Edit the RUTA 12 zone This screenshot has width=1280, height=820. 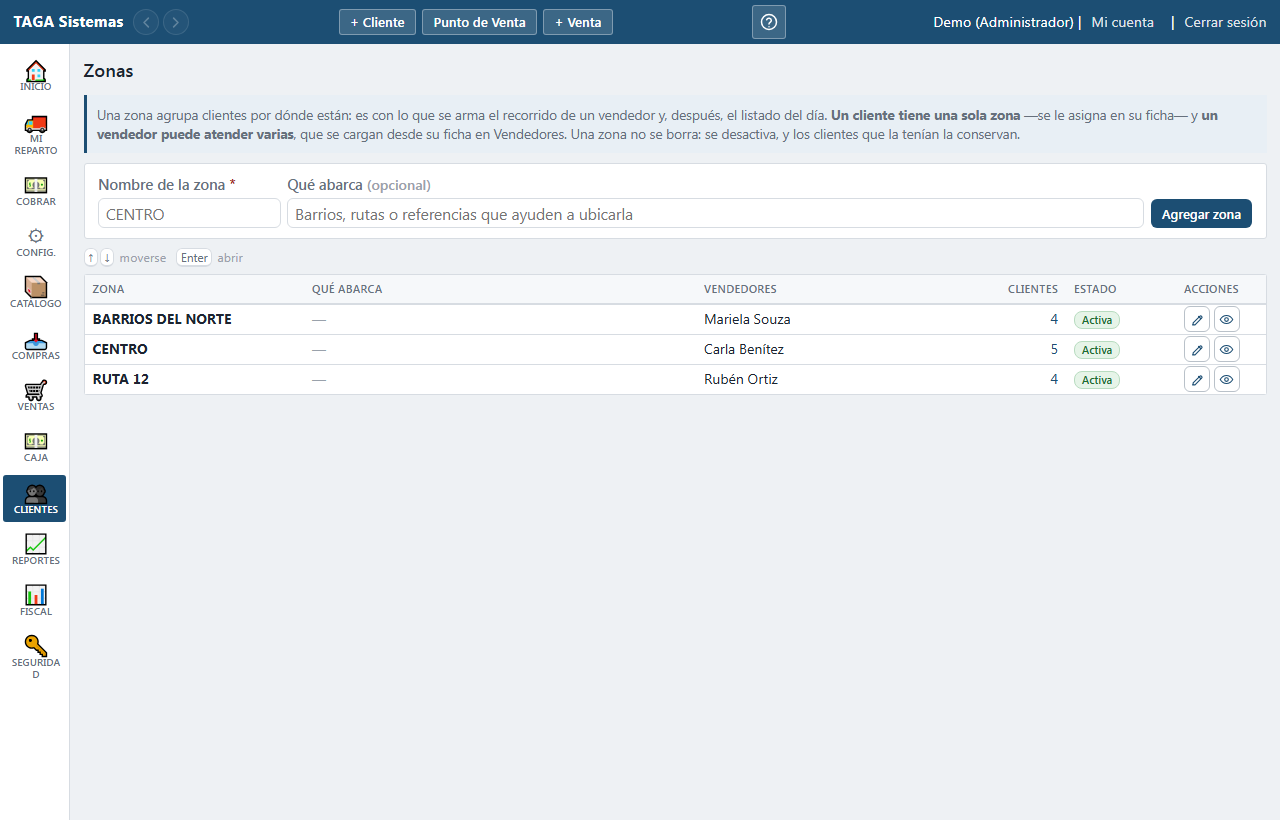click(x=1197, y=380)
